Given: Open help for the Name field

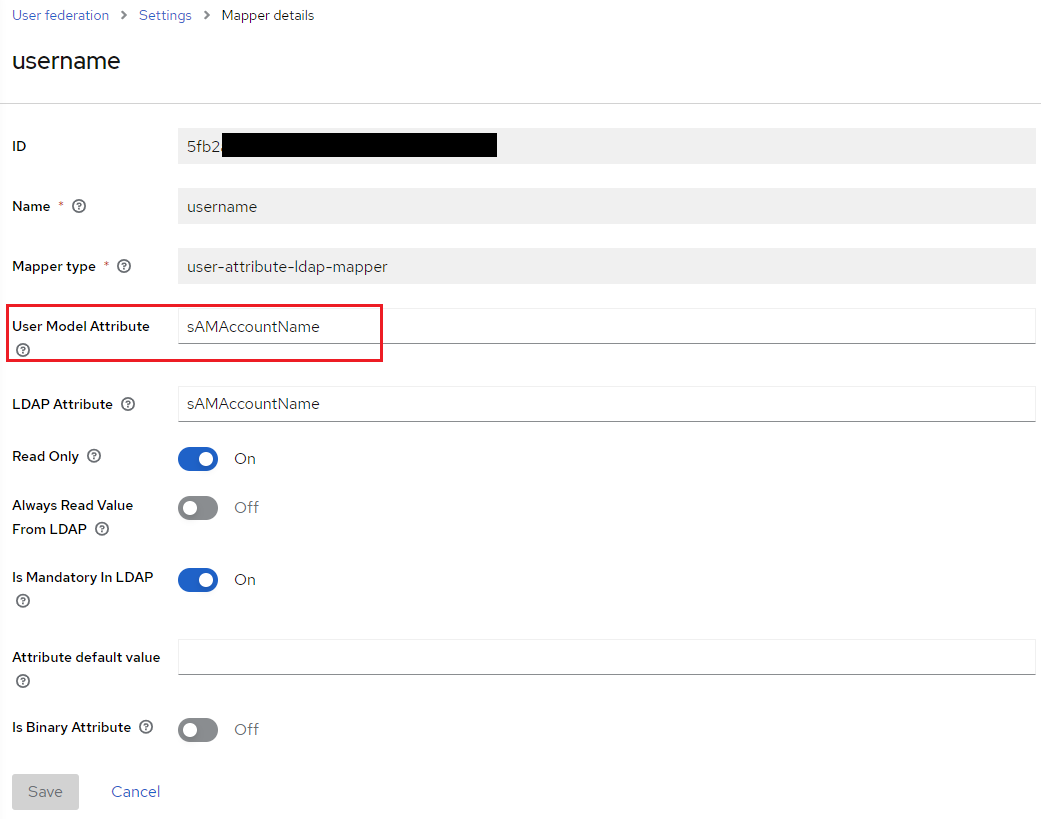Looking at the screenshot, I should coord(78,206).
